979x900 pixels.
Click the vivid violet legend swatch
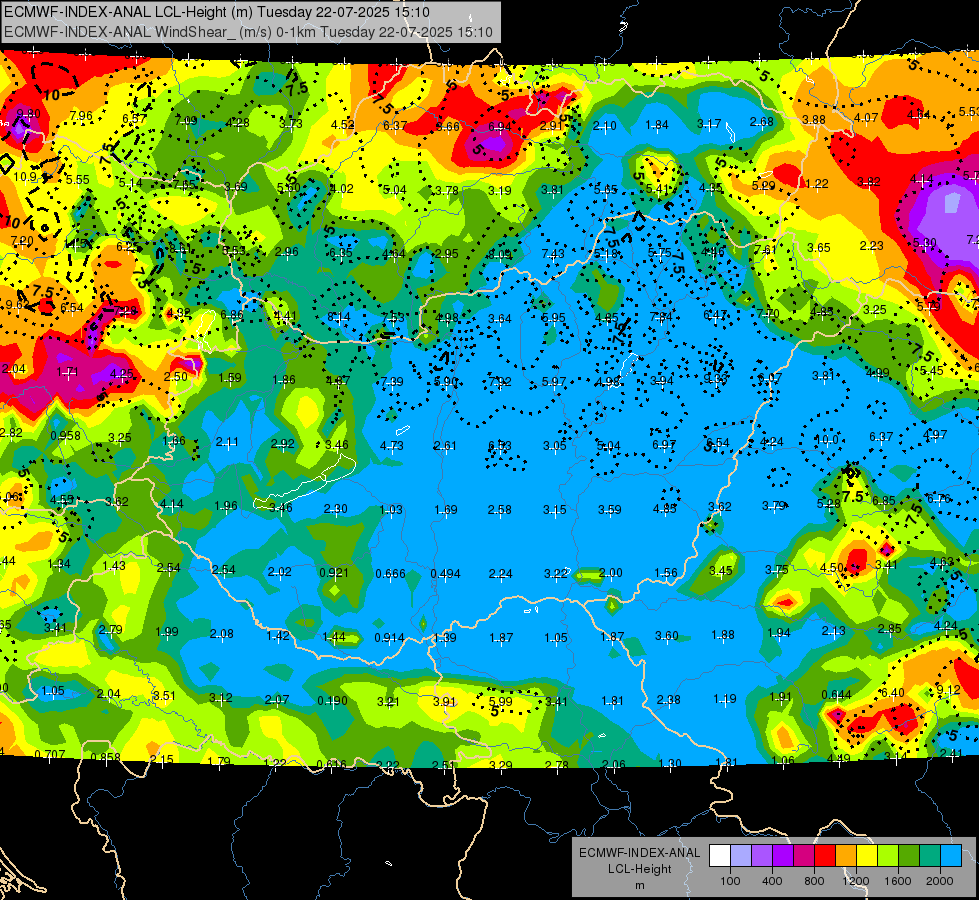[x=783, y=856]
